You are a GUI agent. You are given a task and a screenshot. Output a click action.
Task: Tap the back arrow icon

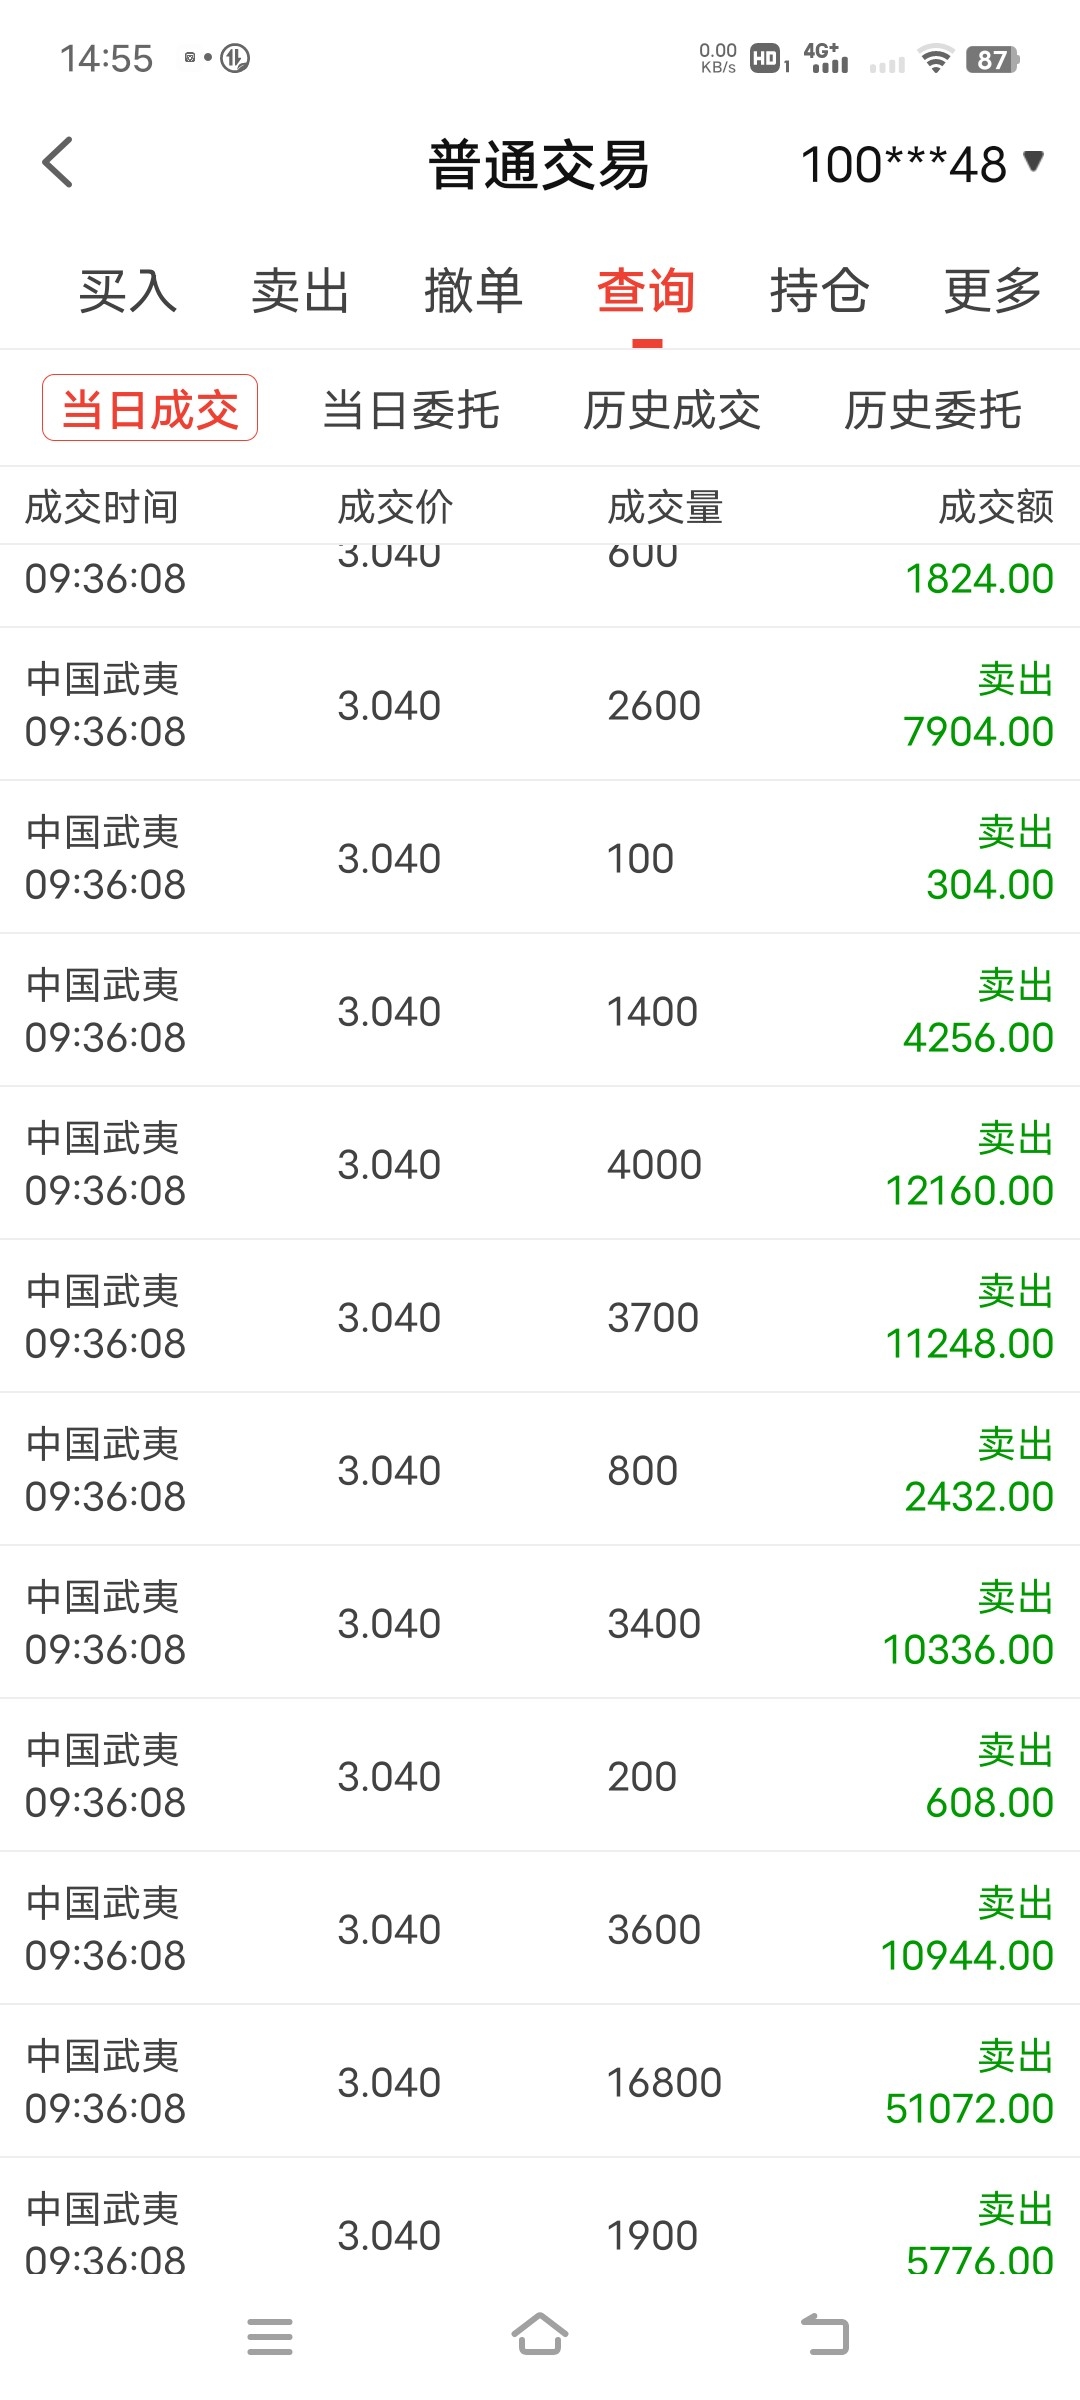(58, 162)
